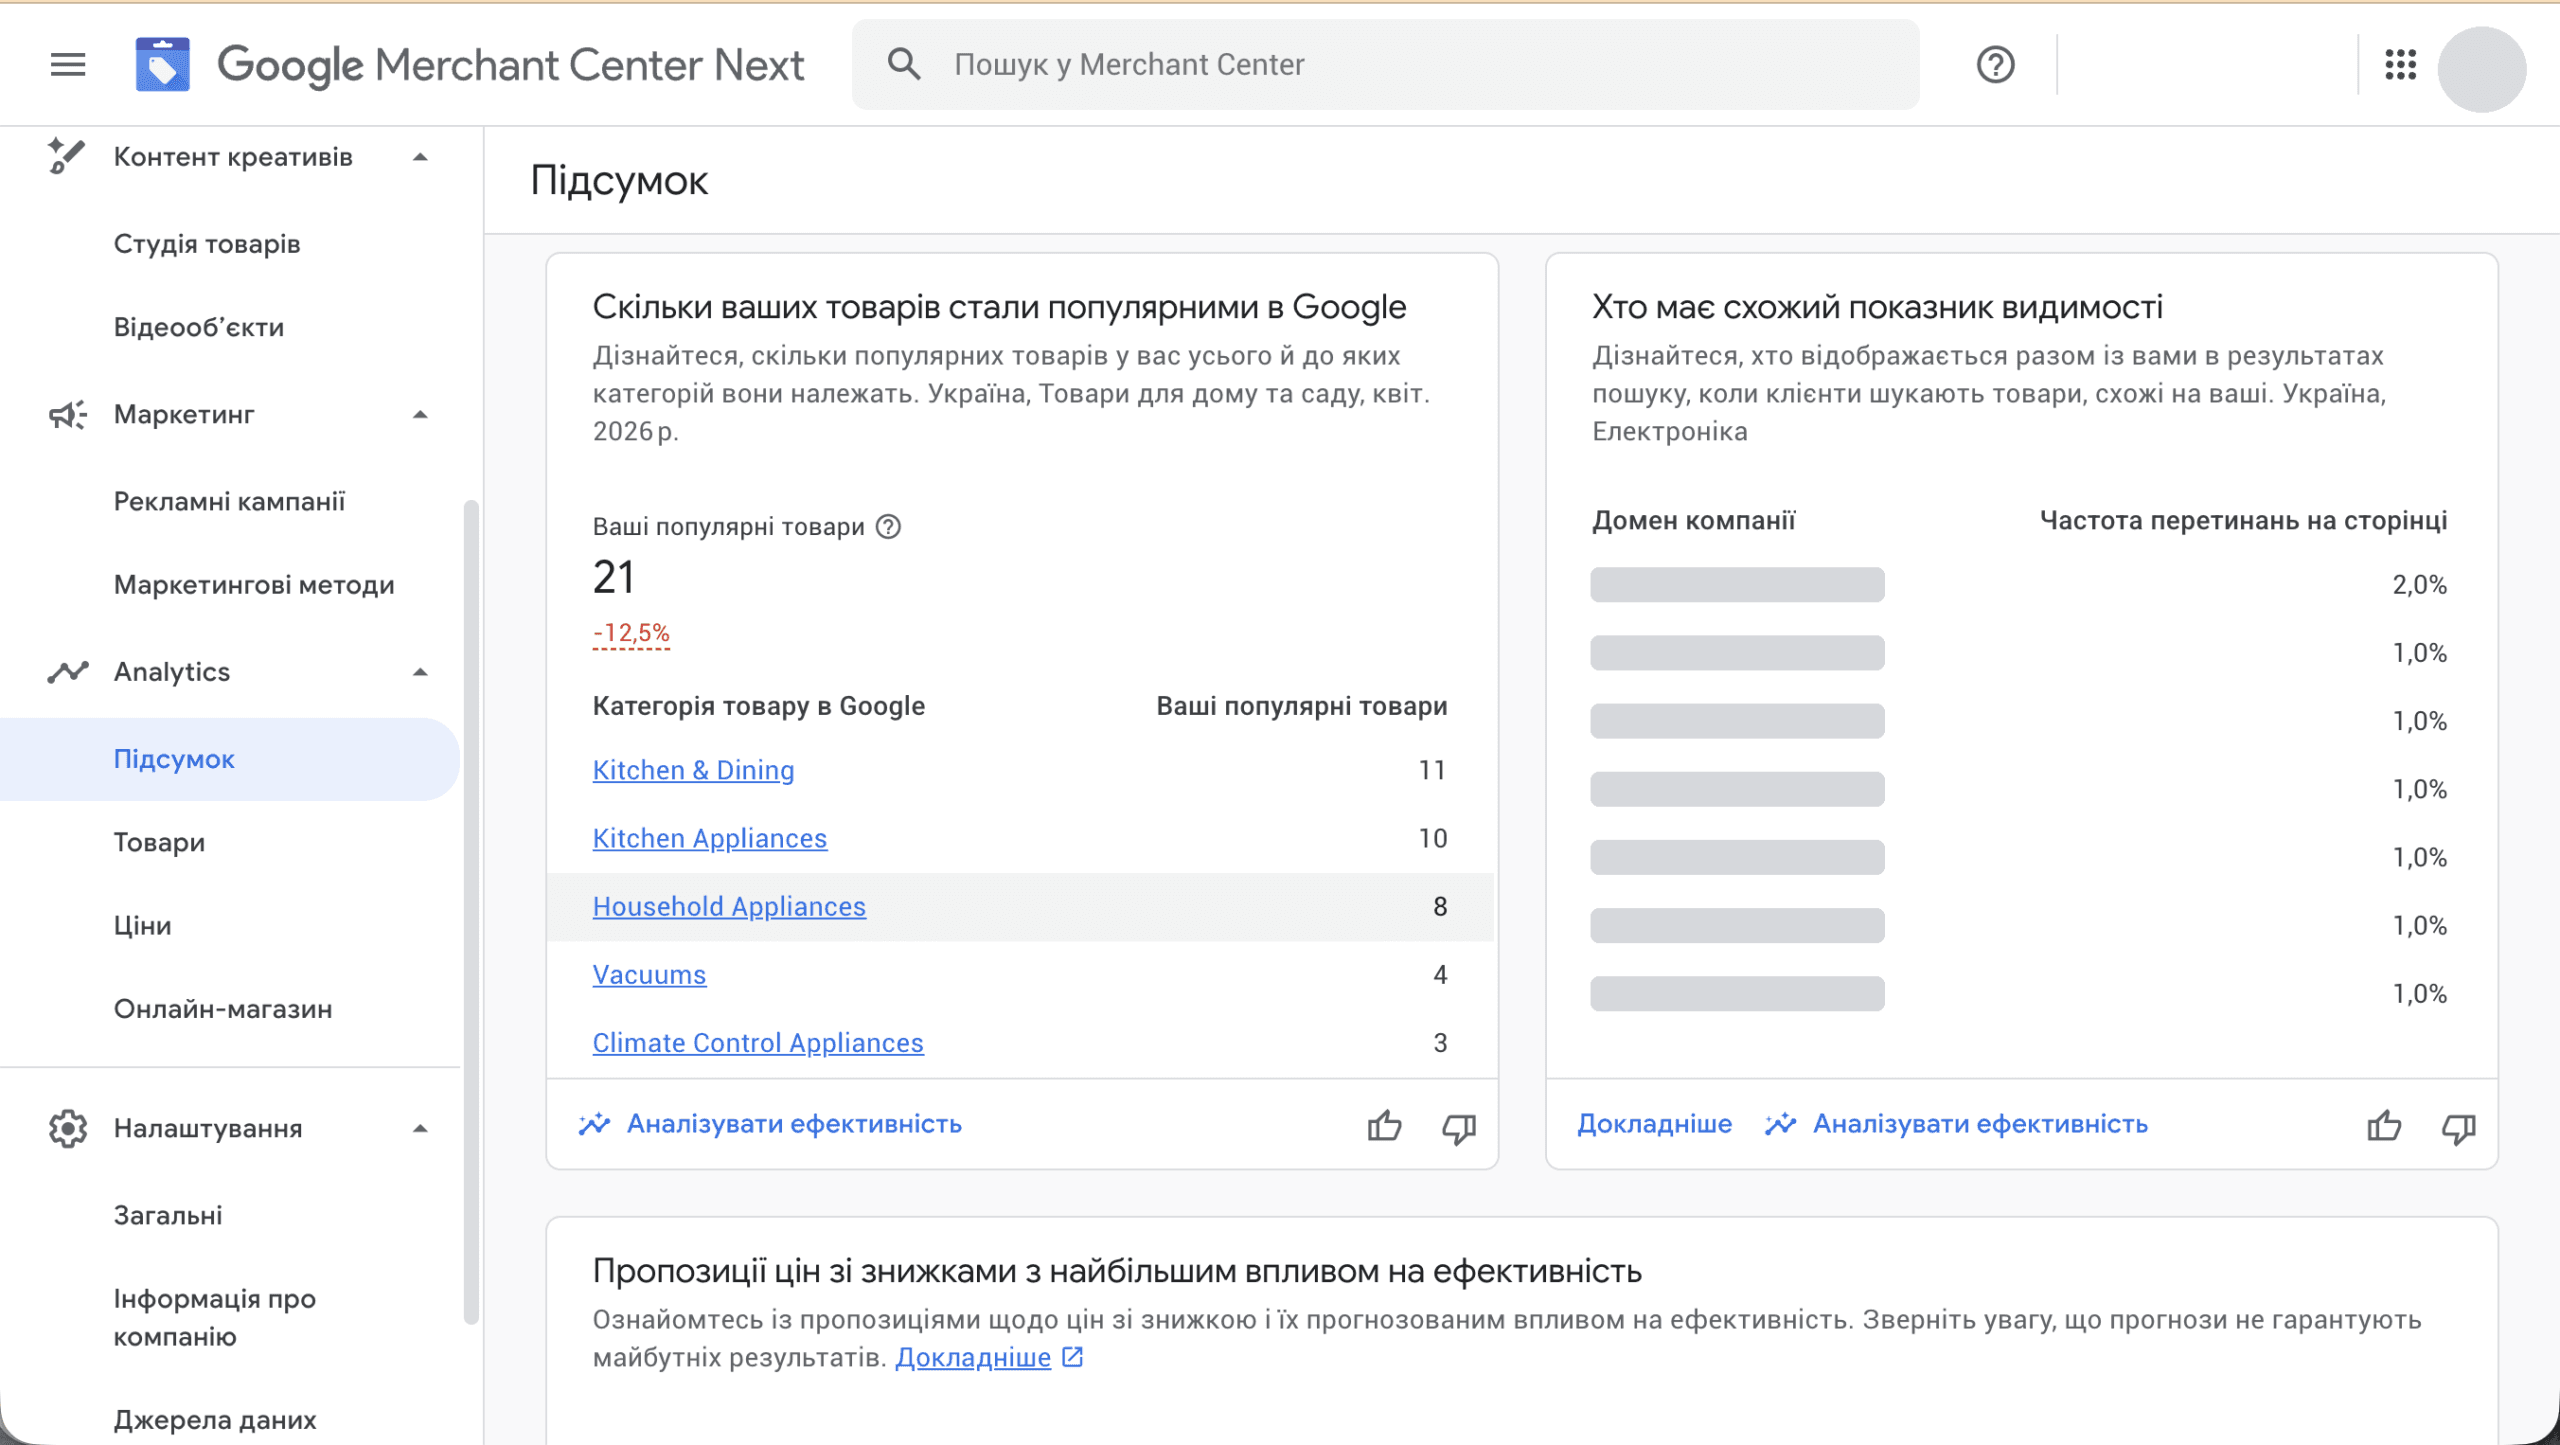Click the marketing megaphone icon
2560x1445 pixels.
(x=67, y=414)
